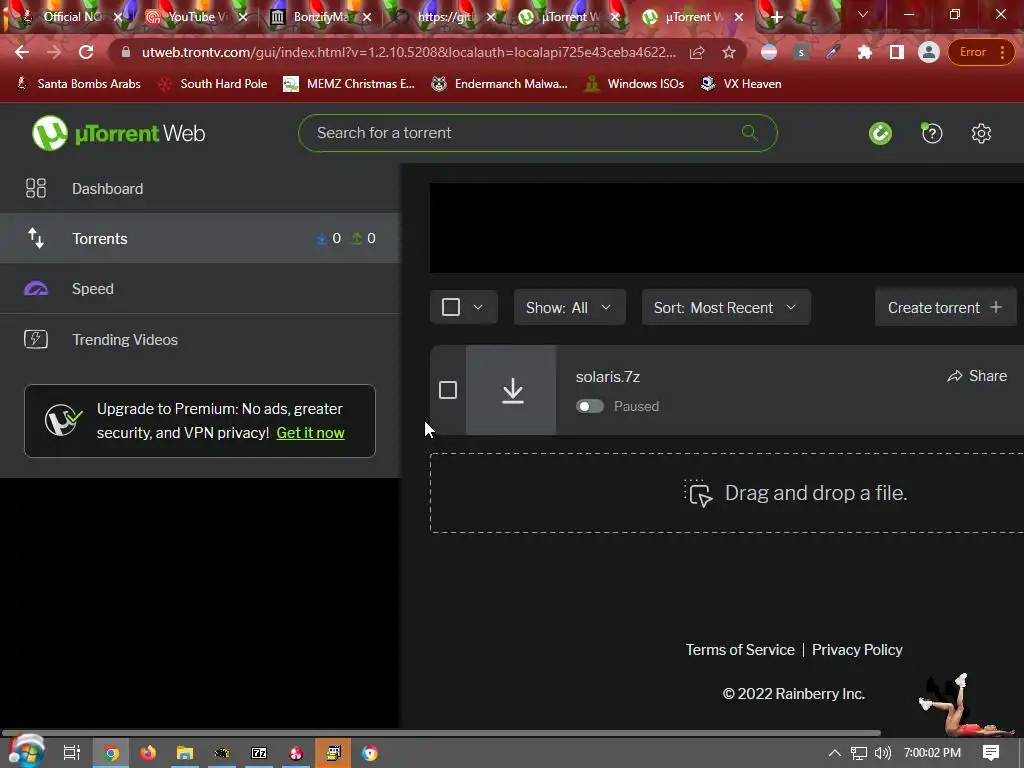This screenshot has height=768, width=1024.
Task: Tick the select-all torrents checkbox
Action: tap(451, 307)
